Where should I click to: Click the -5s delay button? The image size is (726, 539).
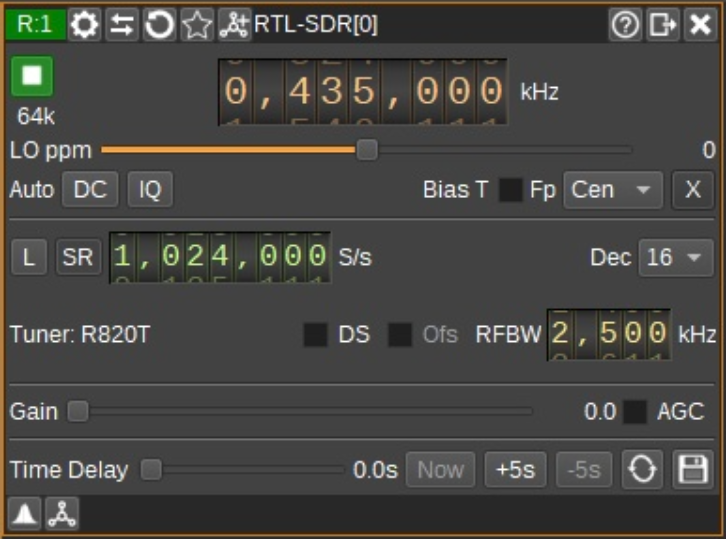[584, 470]
